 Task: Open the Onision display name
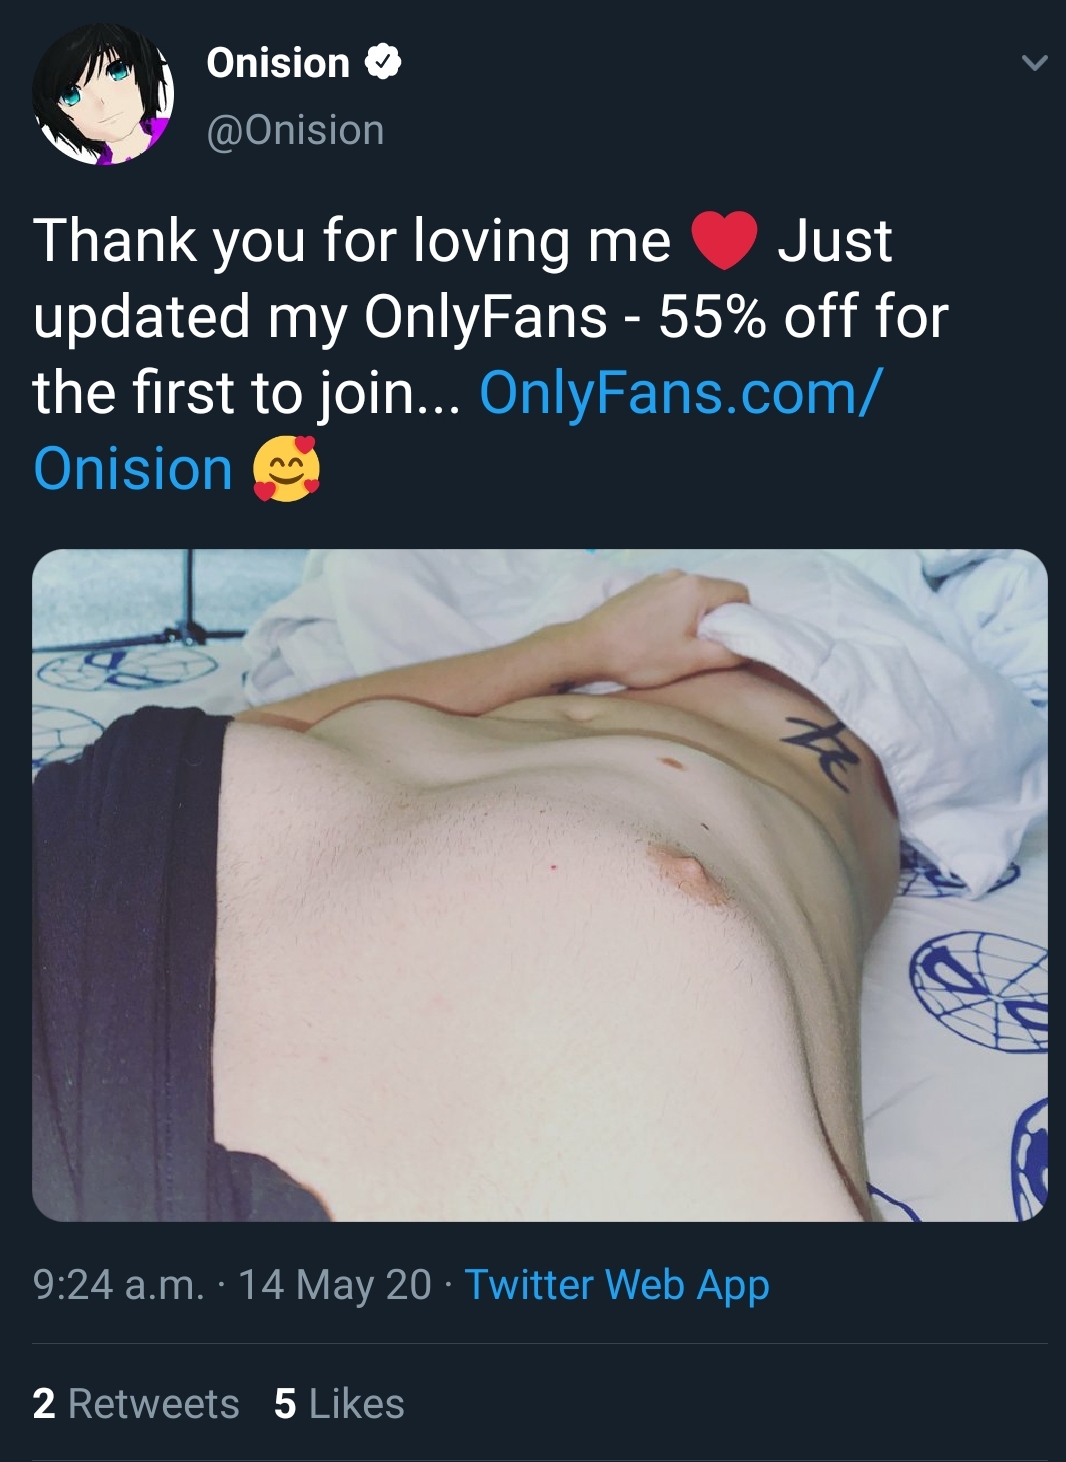pyautogui.click(x=278, y=63)
